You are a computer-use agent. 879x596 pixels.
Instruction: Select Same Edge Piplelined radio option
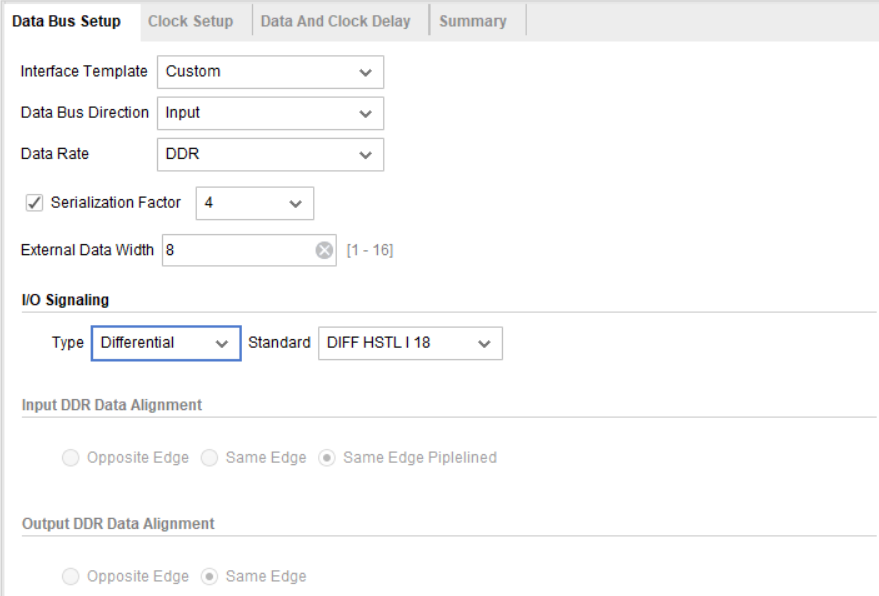pos(327,458)
